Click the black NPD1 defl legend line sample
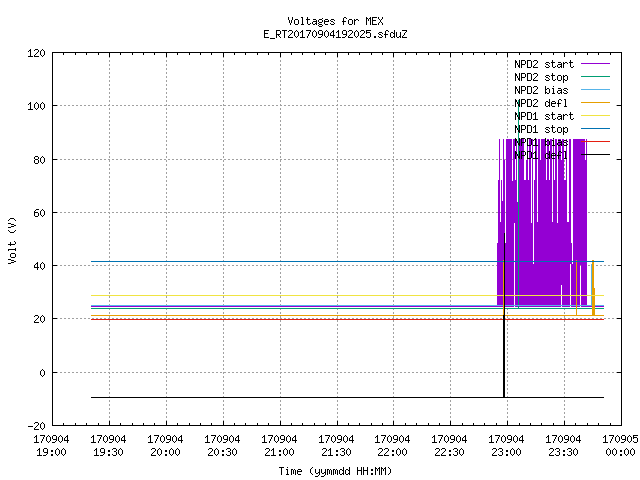Screen dimensions: 640x480 [595, 155]
